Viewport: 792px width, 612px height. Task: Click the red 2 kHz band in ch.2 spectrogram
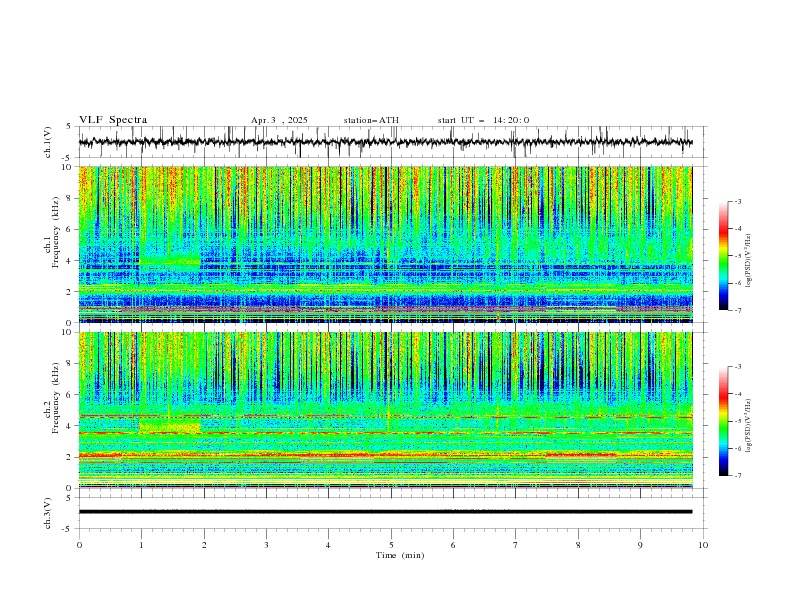tap(385, 455)
